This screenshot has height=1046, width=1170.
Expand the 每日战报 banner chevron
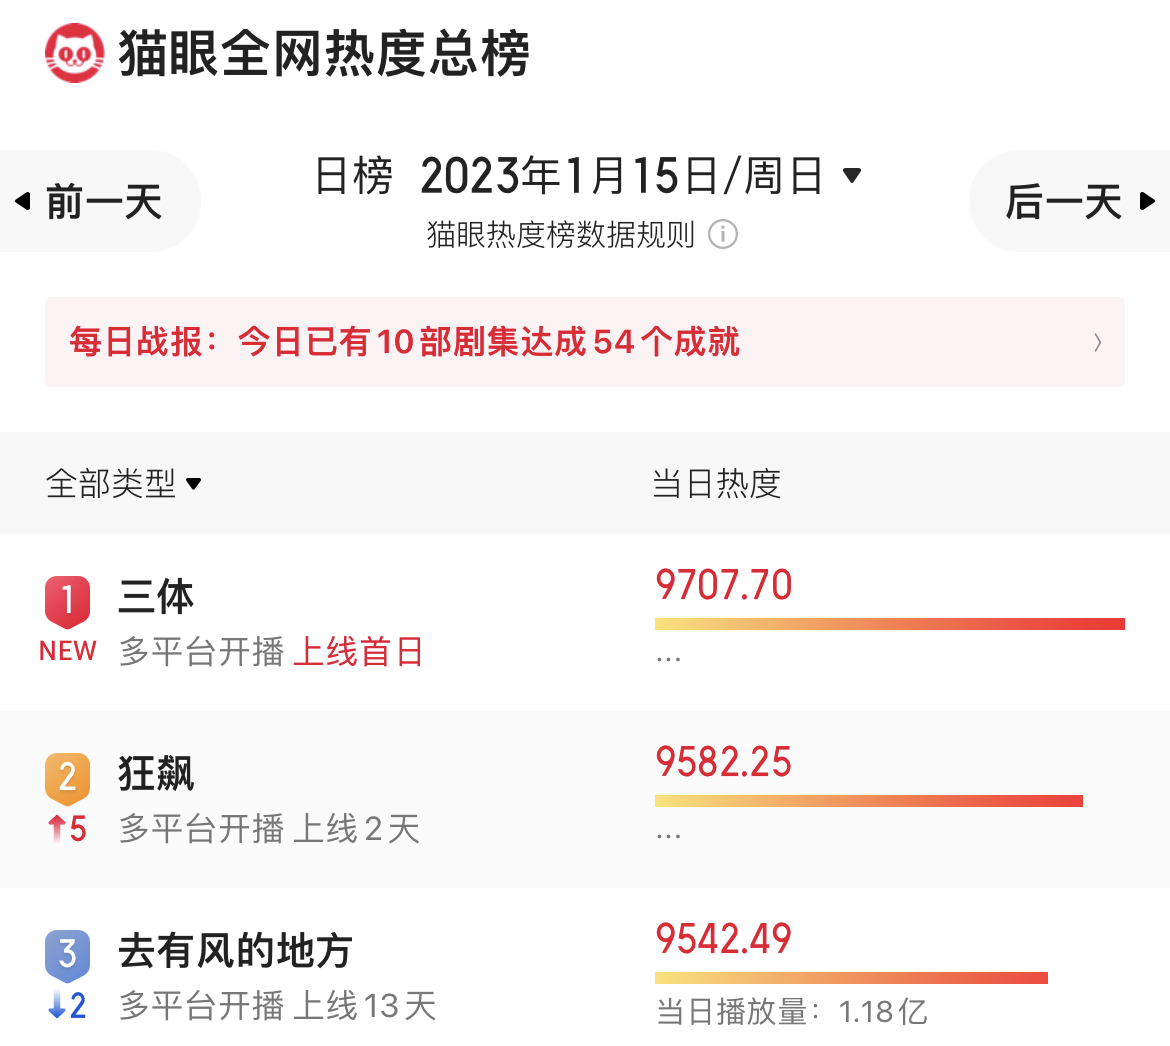coord(1098,343)
